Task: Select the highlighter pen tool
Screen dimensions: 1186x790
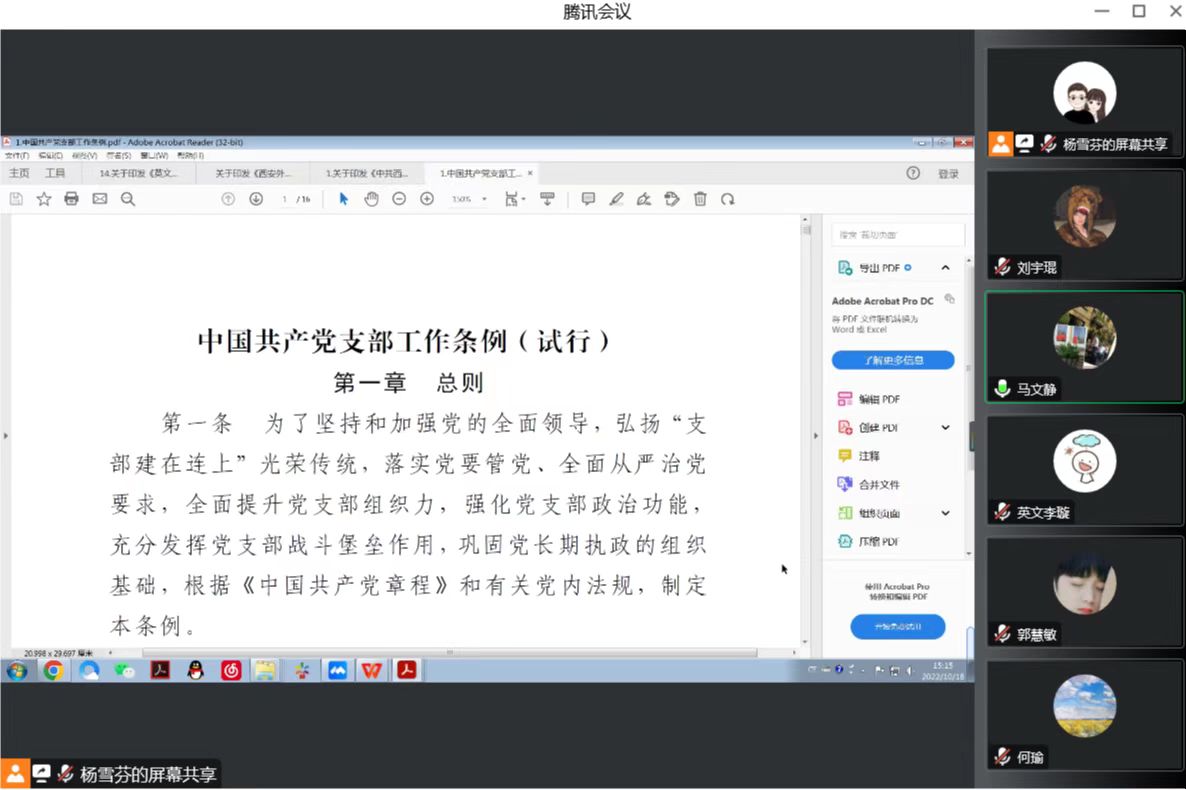Action: pyautogui.click(x=616, y=199)
